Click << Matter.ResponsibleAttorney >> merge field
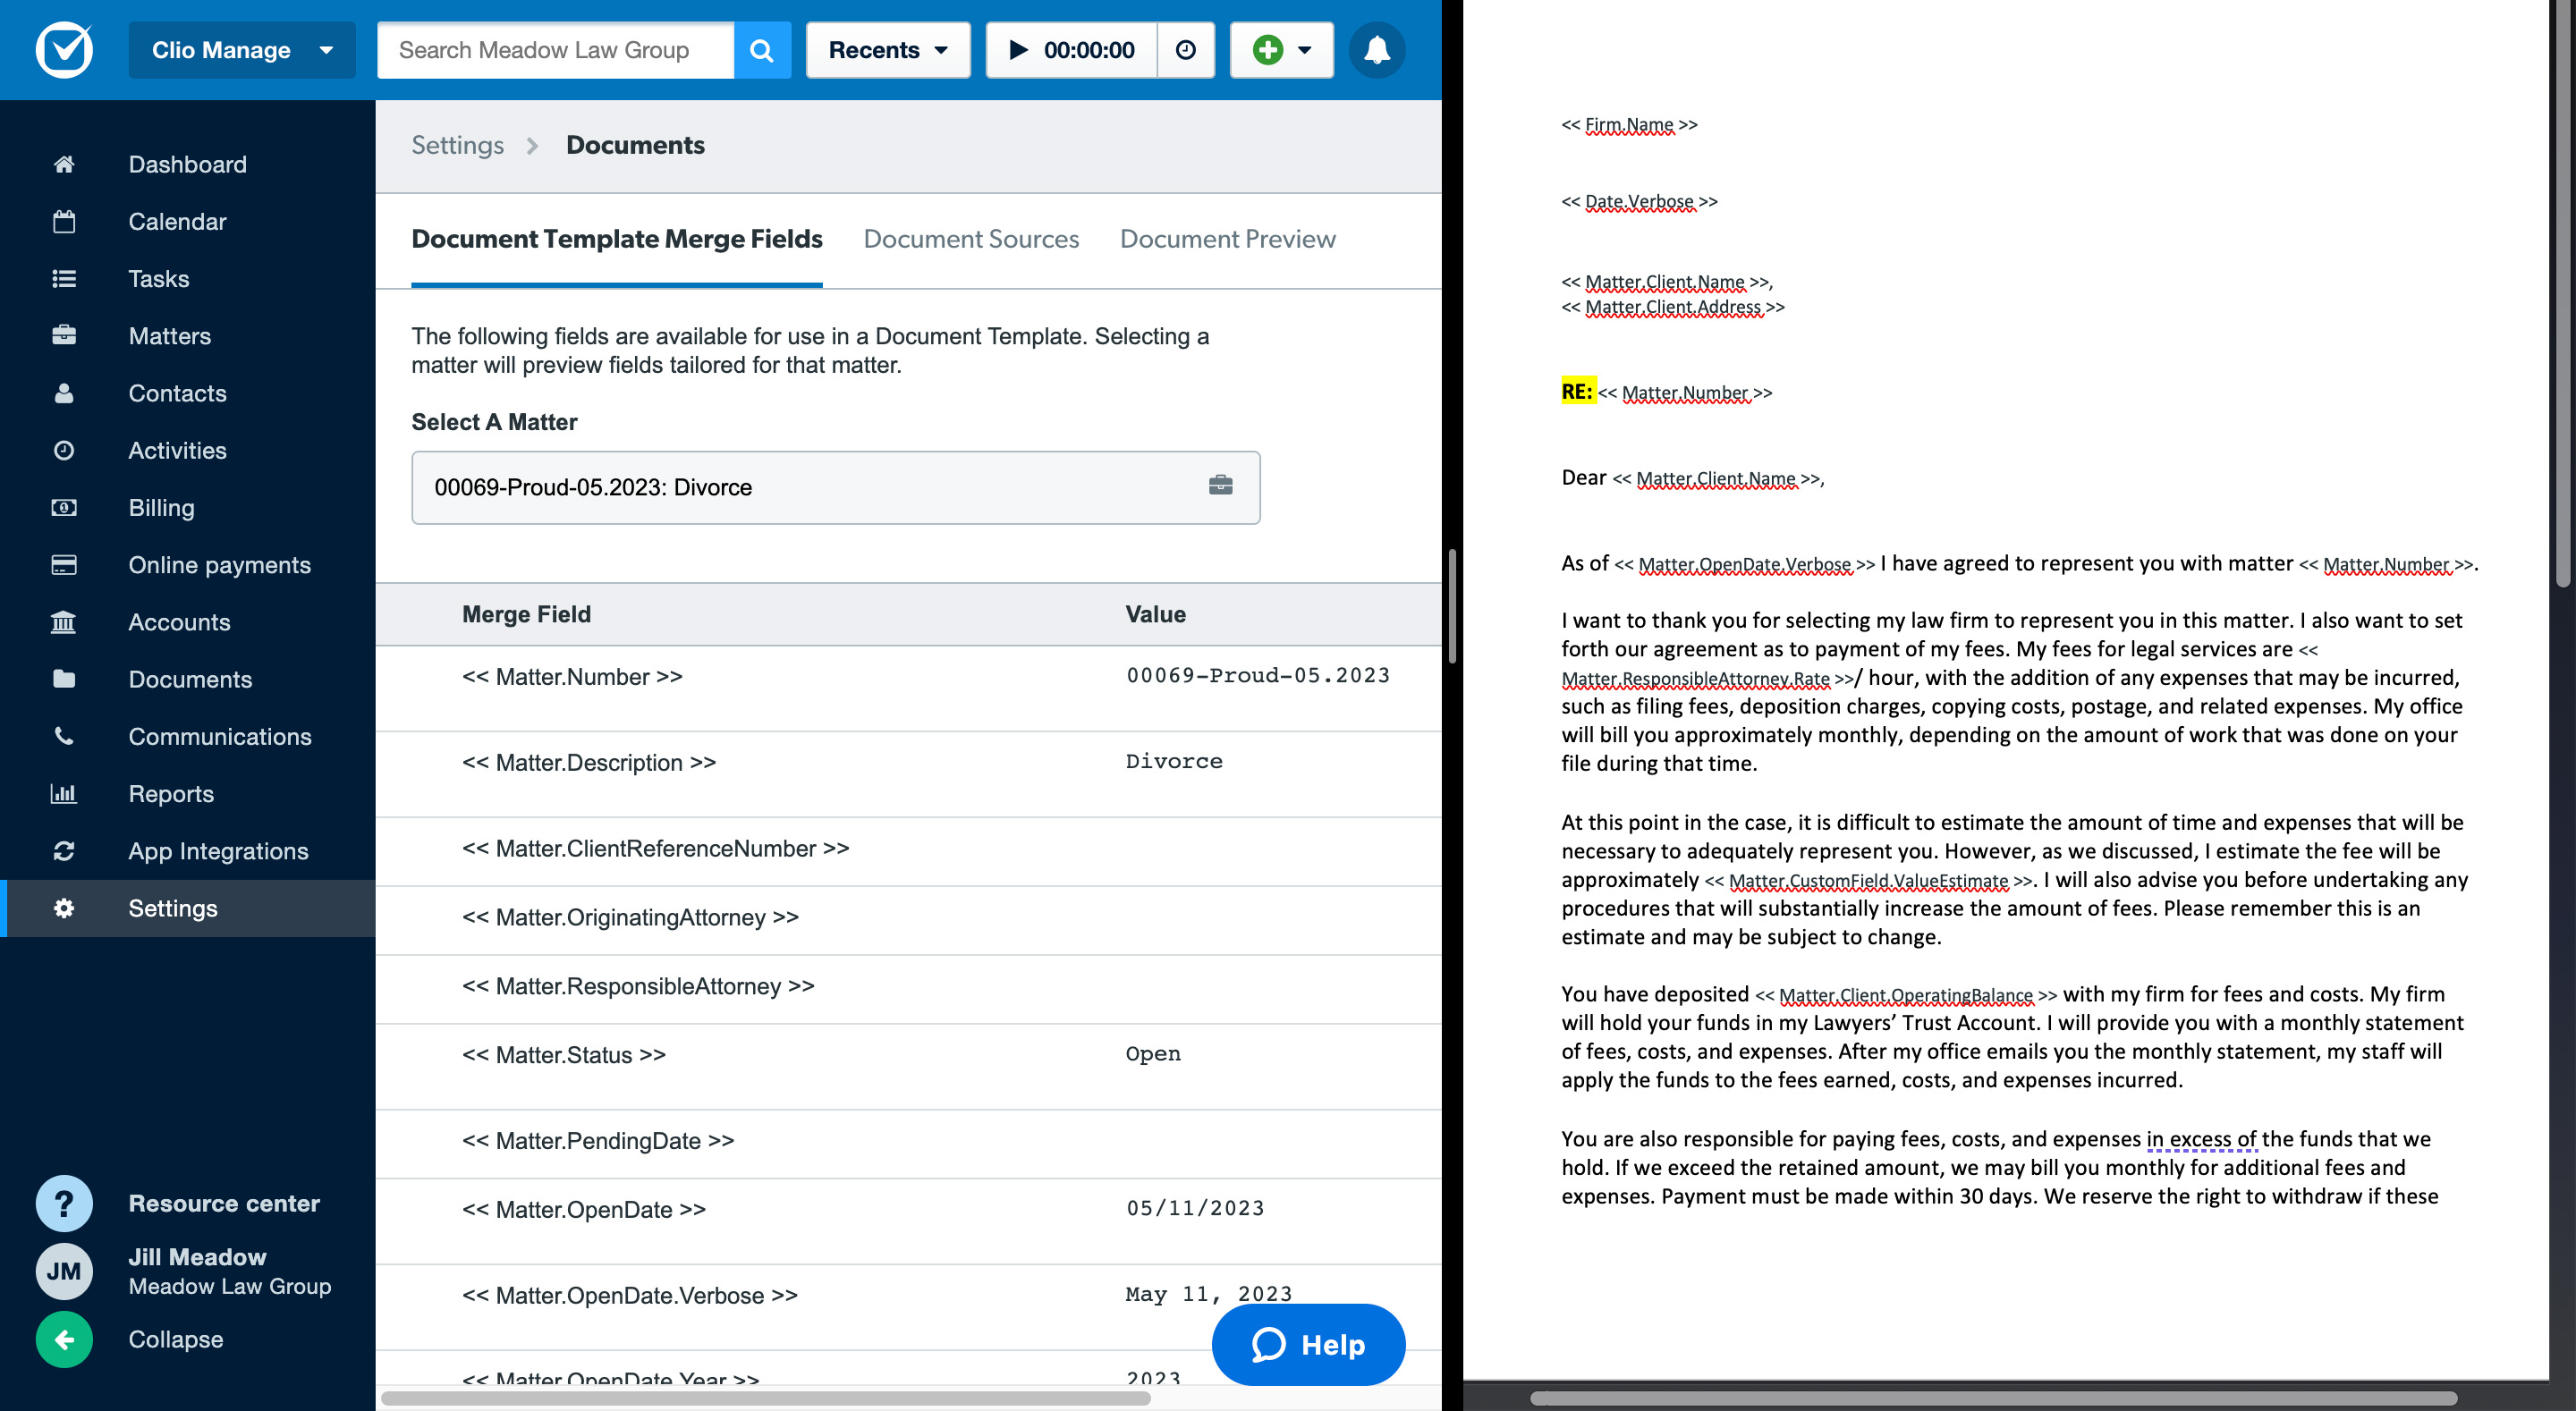Screen dimensions: 2576x1411 (638, 986)
